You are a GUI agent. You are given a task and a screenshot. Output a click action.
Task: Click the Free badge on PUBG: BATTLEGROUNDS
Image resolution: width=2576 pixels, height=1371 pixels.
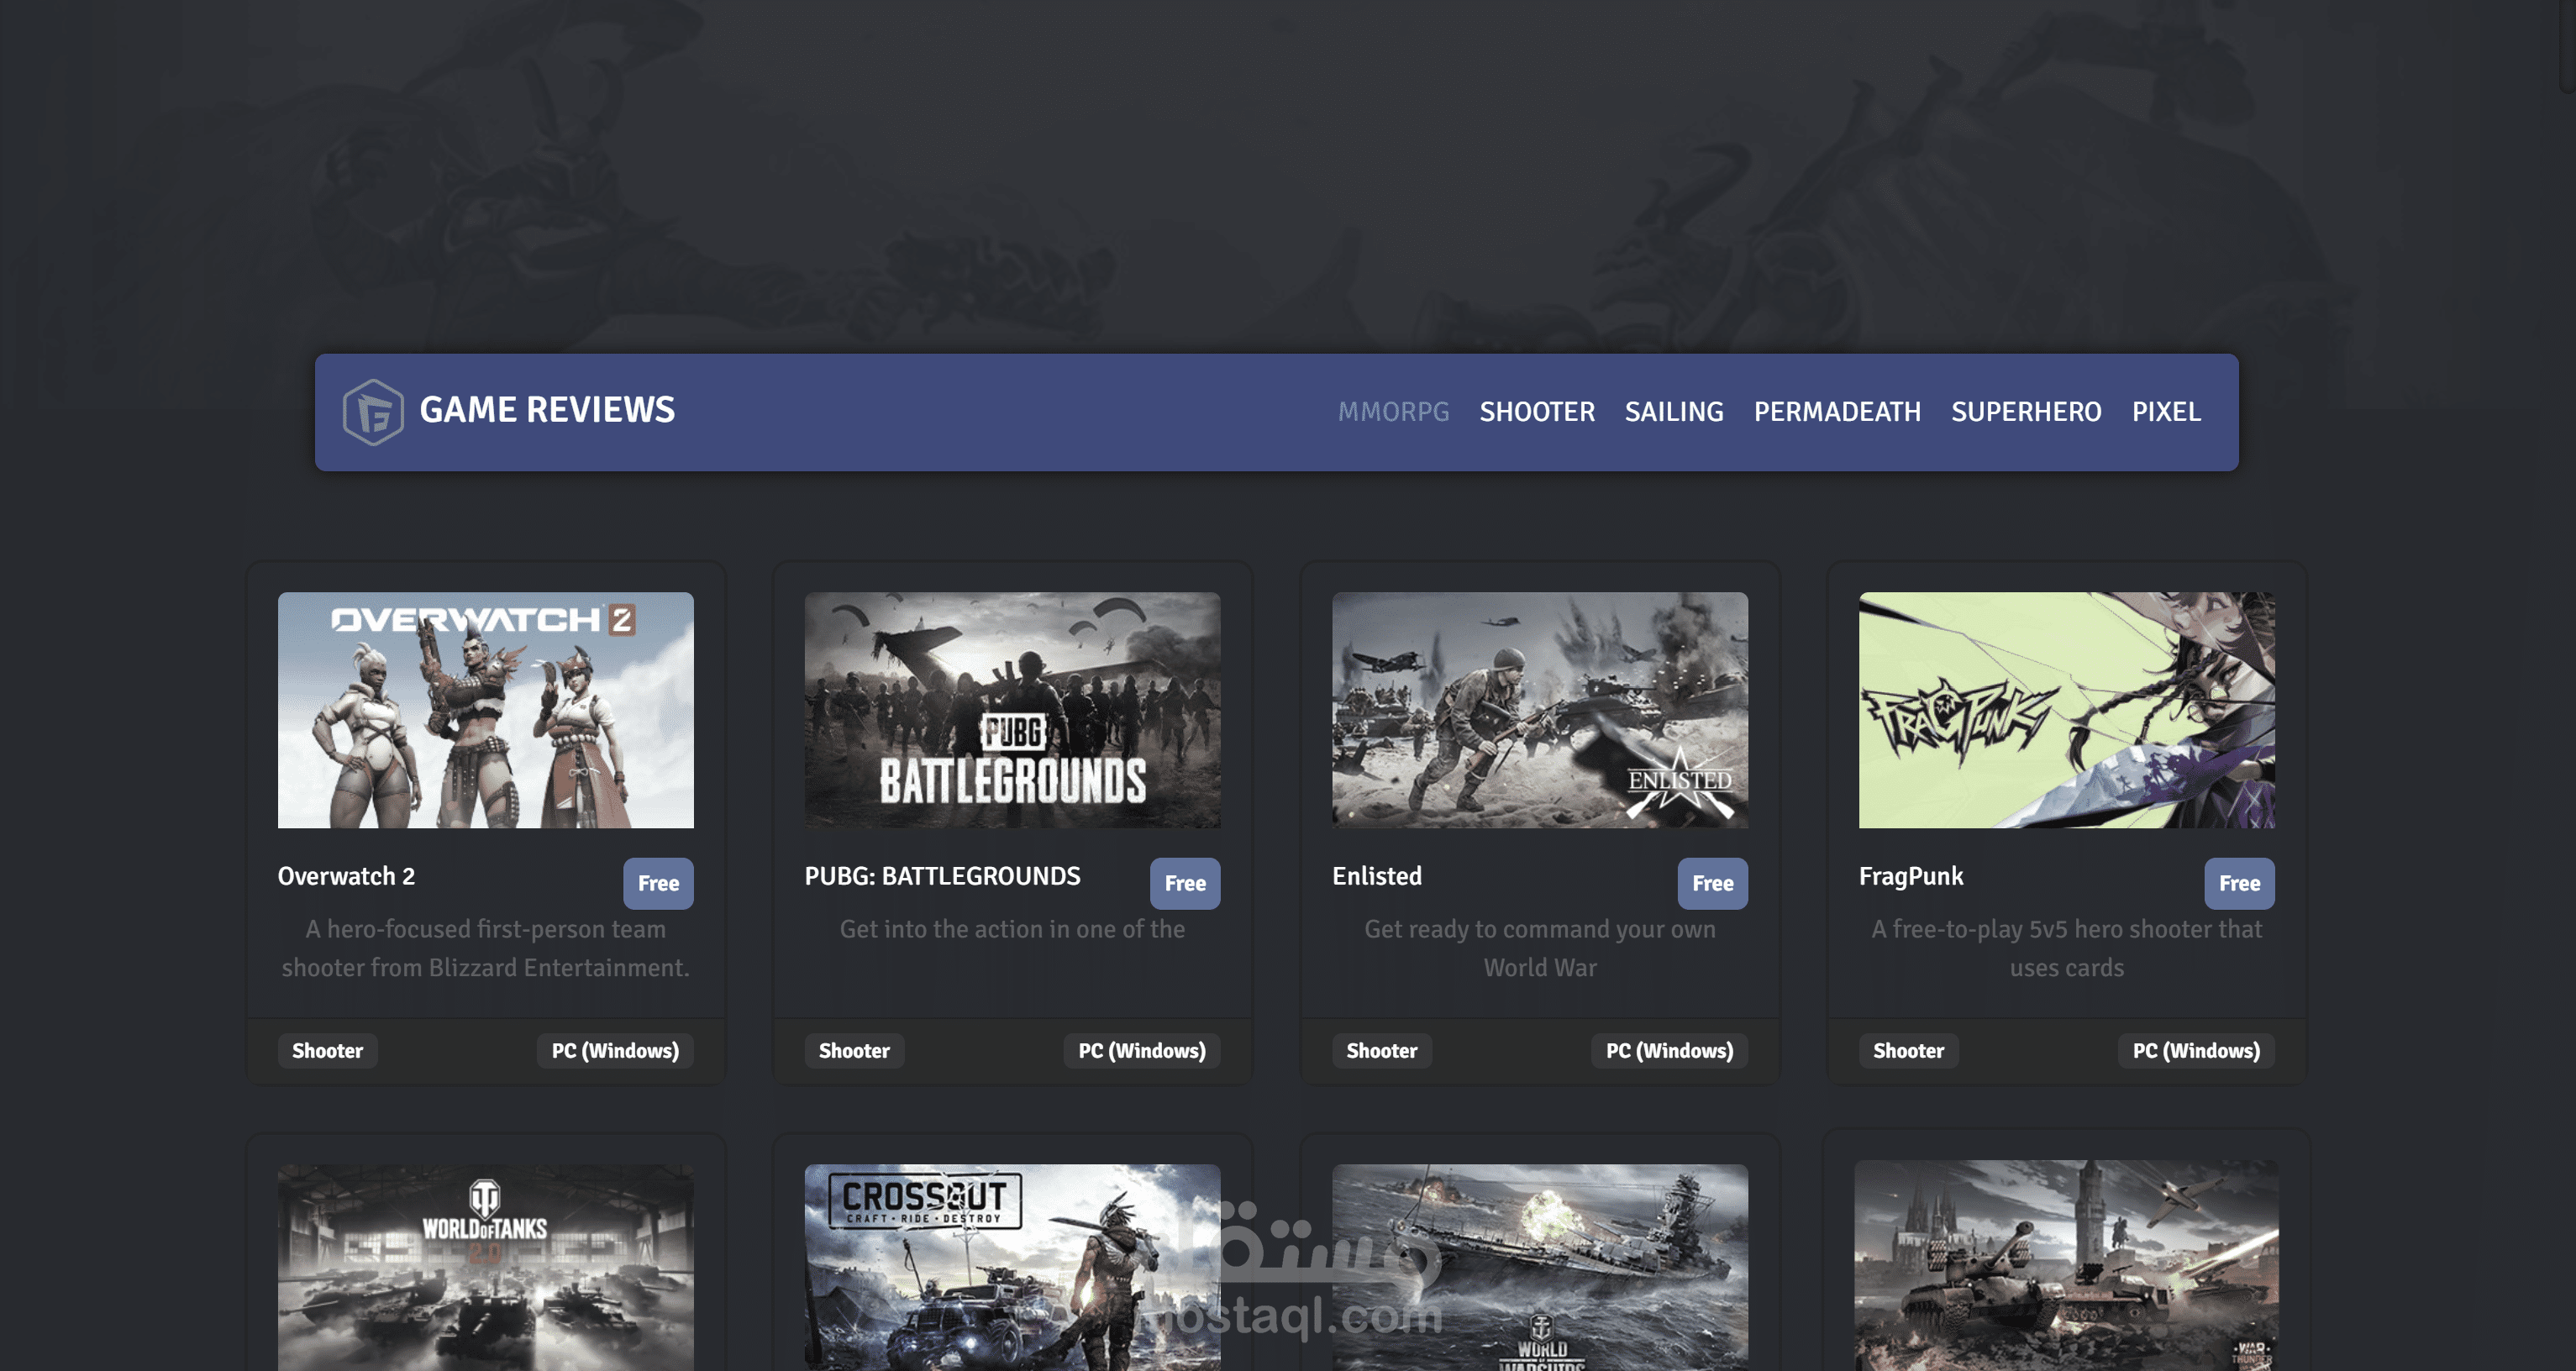click(1185, 883)
